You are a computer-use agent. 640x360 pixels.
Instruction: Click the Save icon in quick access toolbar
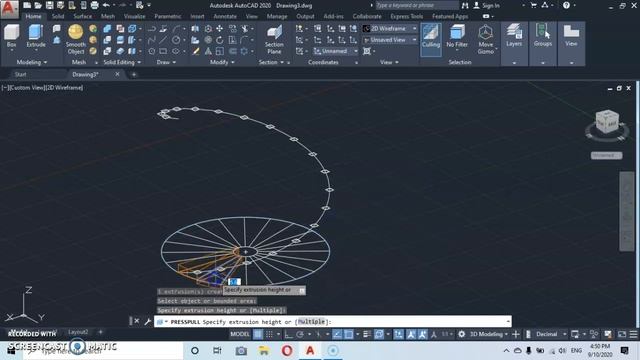pyautogui.click(x=49, y=5)
